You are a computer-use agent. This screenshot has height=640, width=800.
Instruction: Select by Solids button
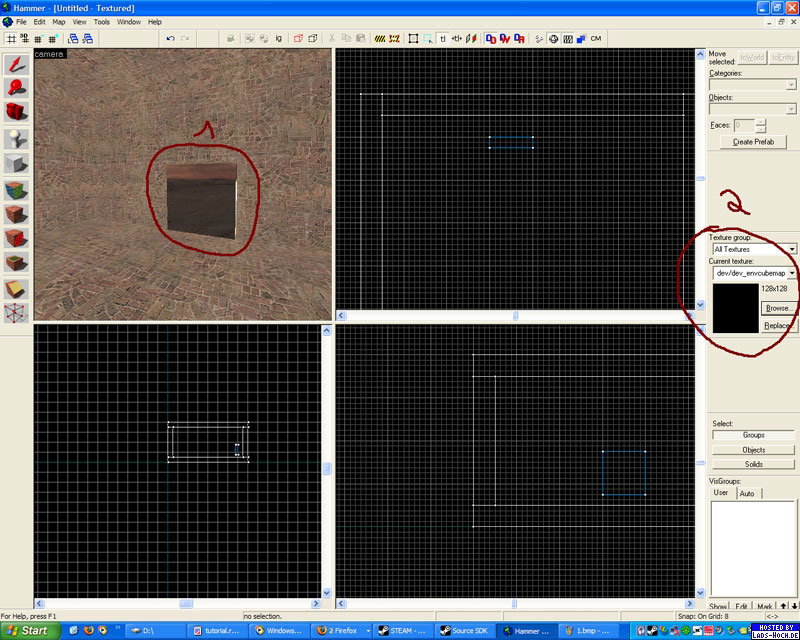tap(754, 464)
